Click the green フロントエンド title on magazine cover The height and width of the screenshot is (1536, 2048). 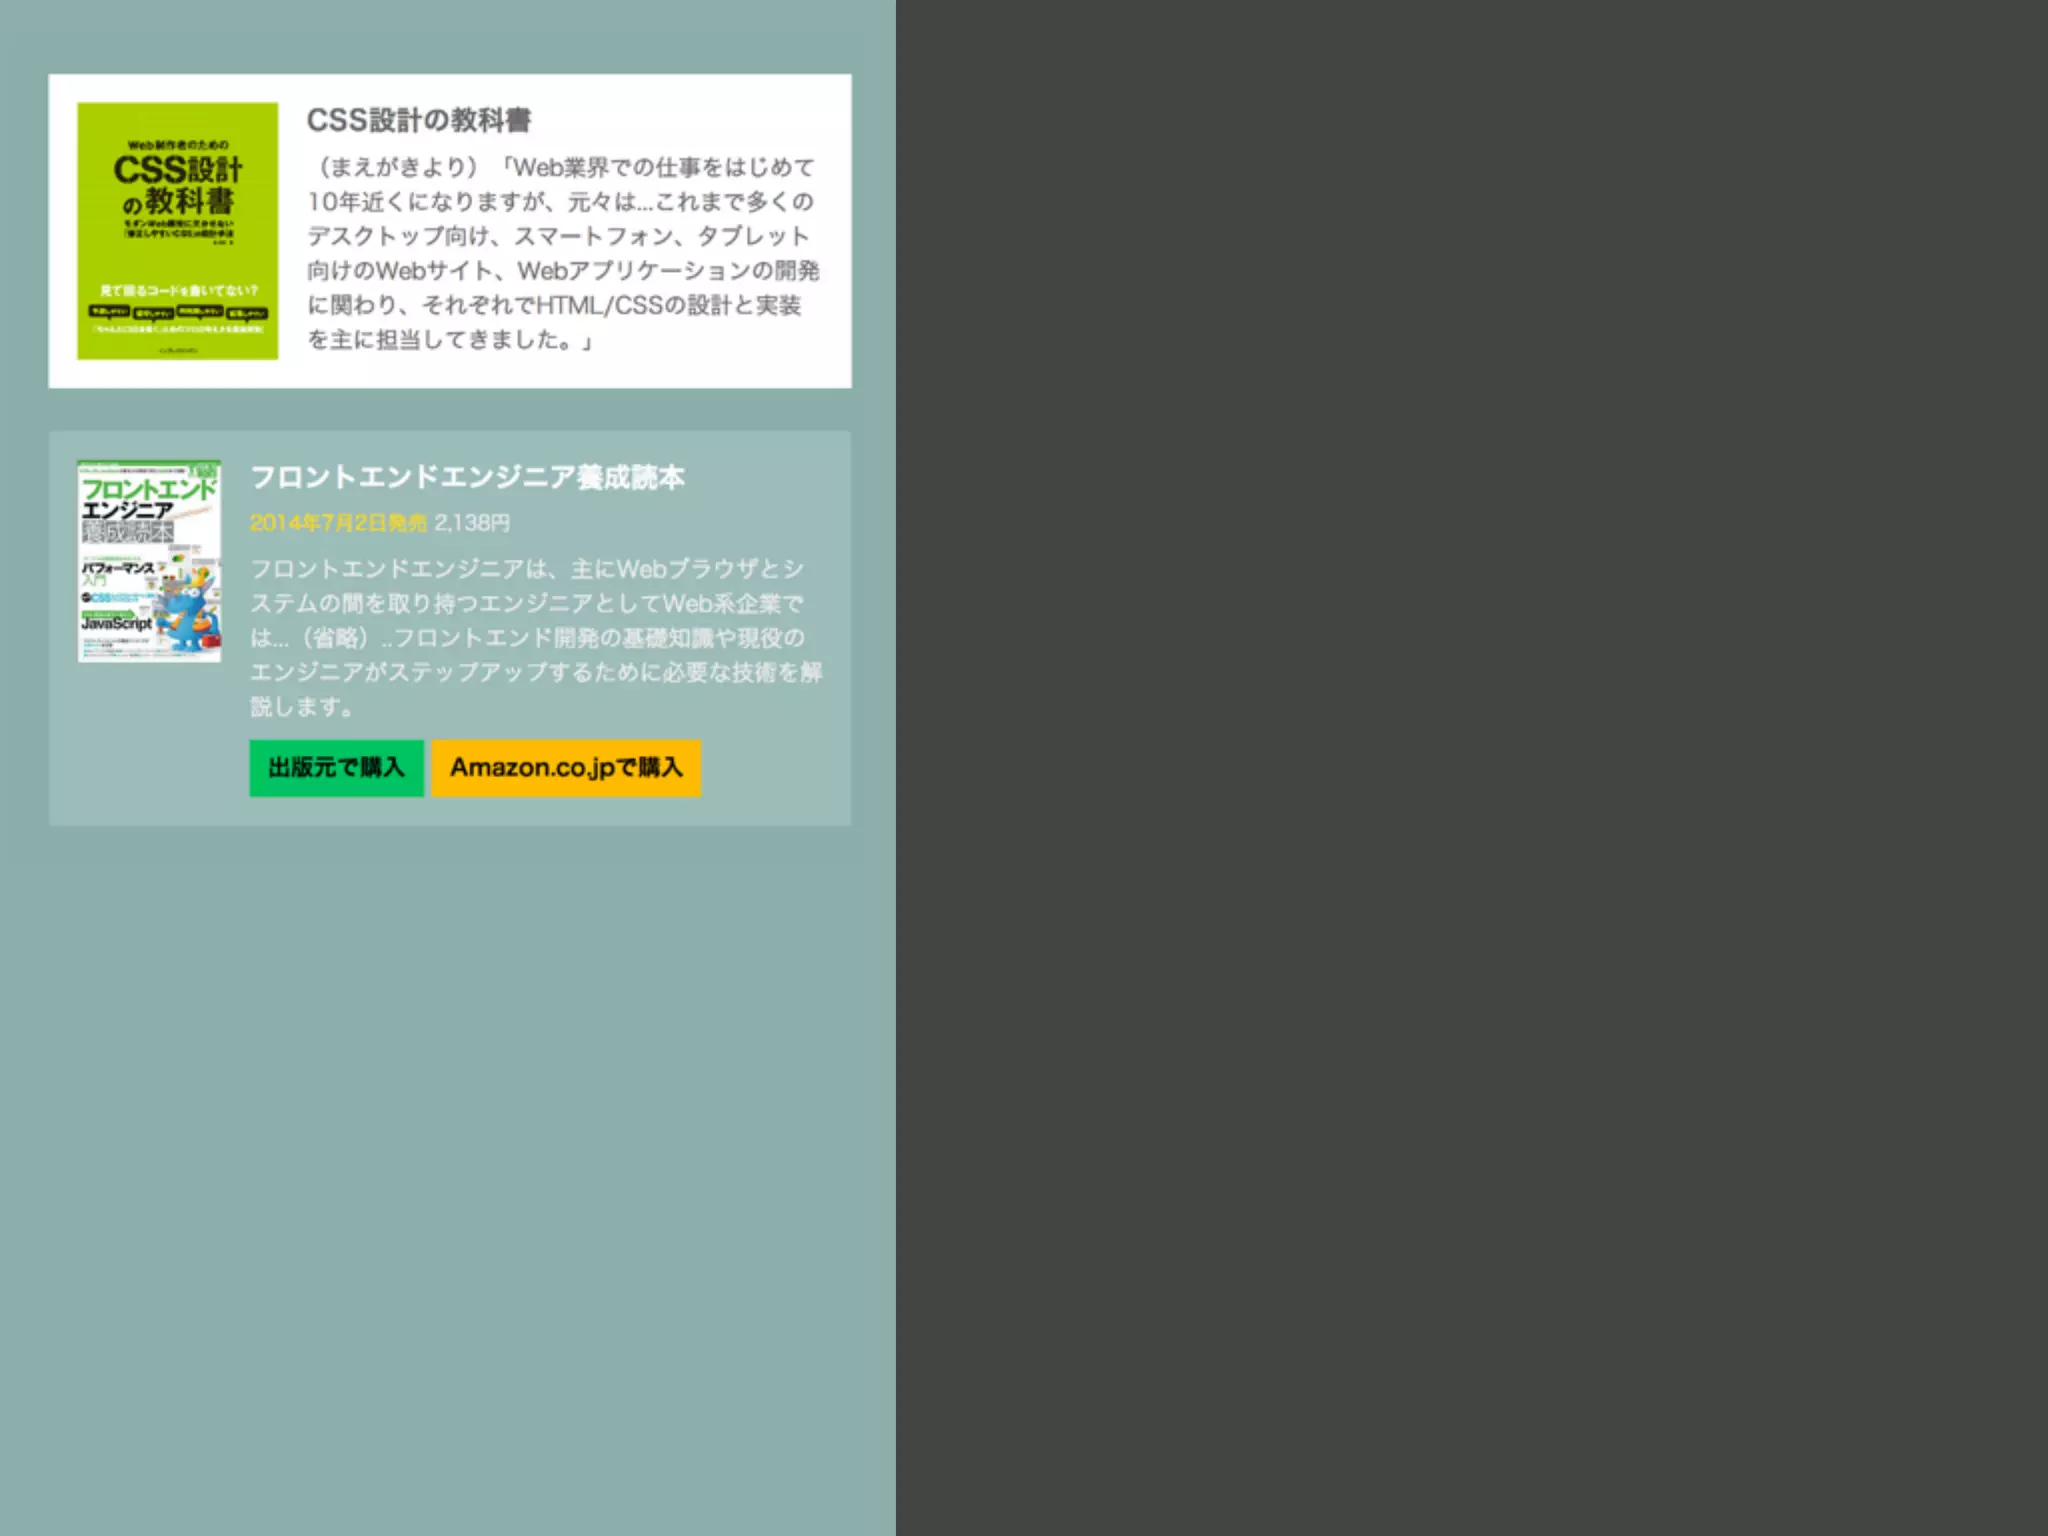point(148,488)
